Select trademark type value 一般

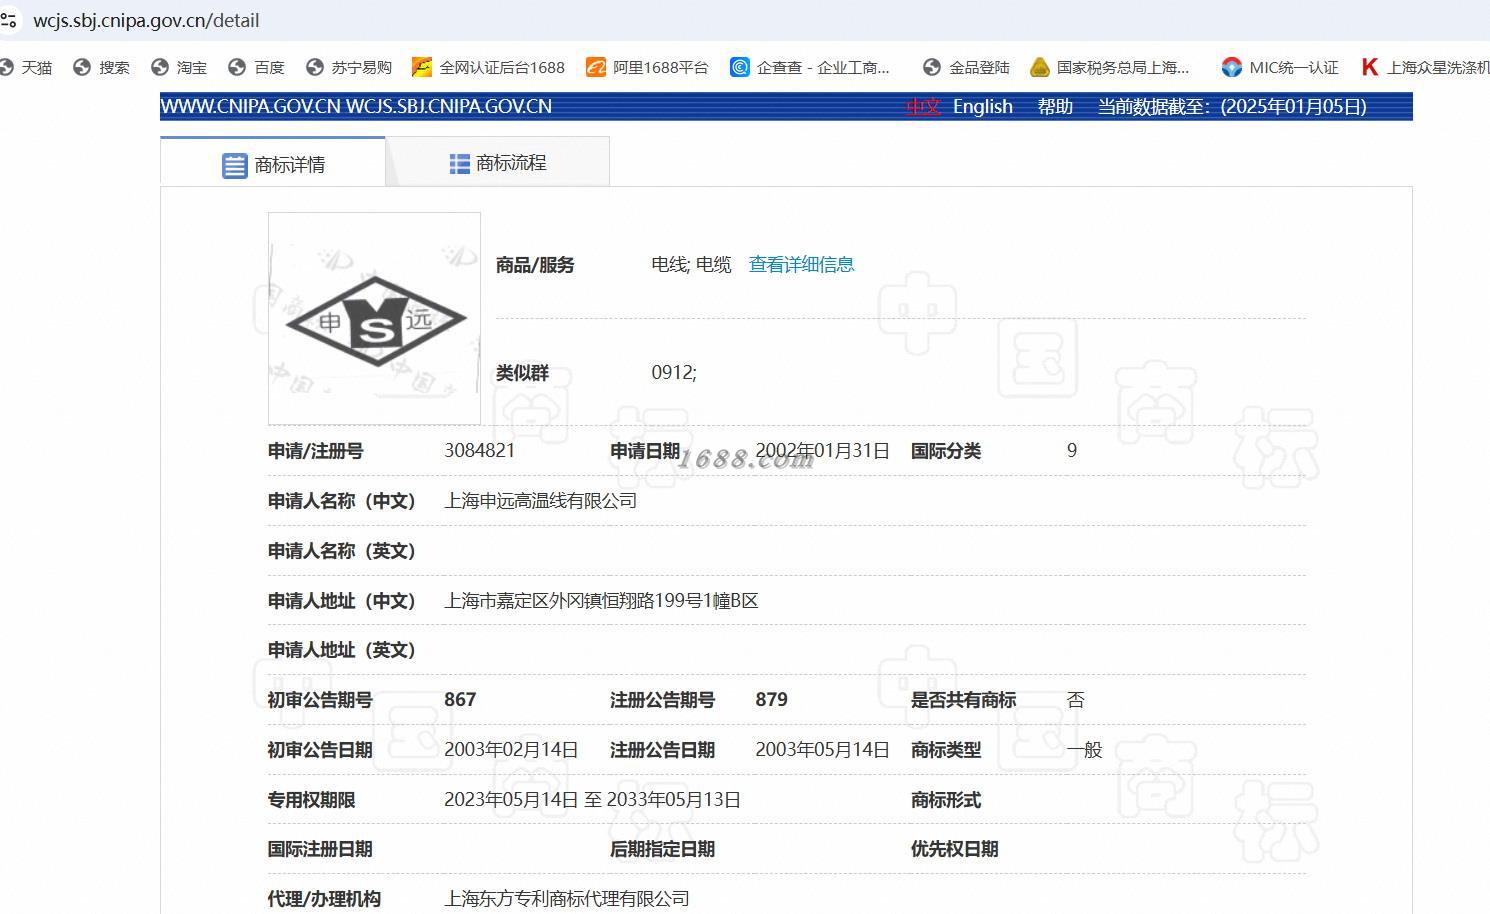click(x=1084, y=749)
